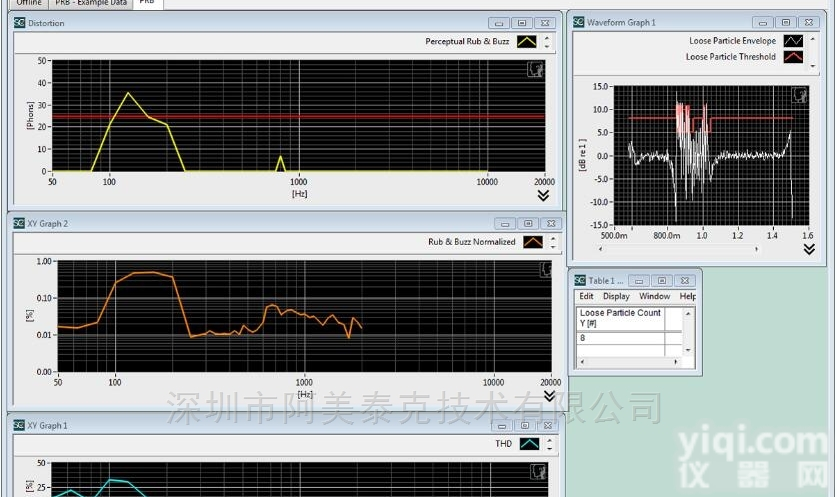
Task: Click the Rub & Buzz Normalized plot swatch
Action: click(534, 242)
